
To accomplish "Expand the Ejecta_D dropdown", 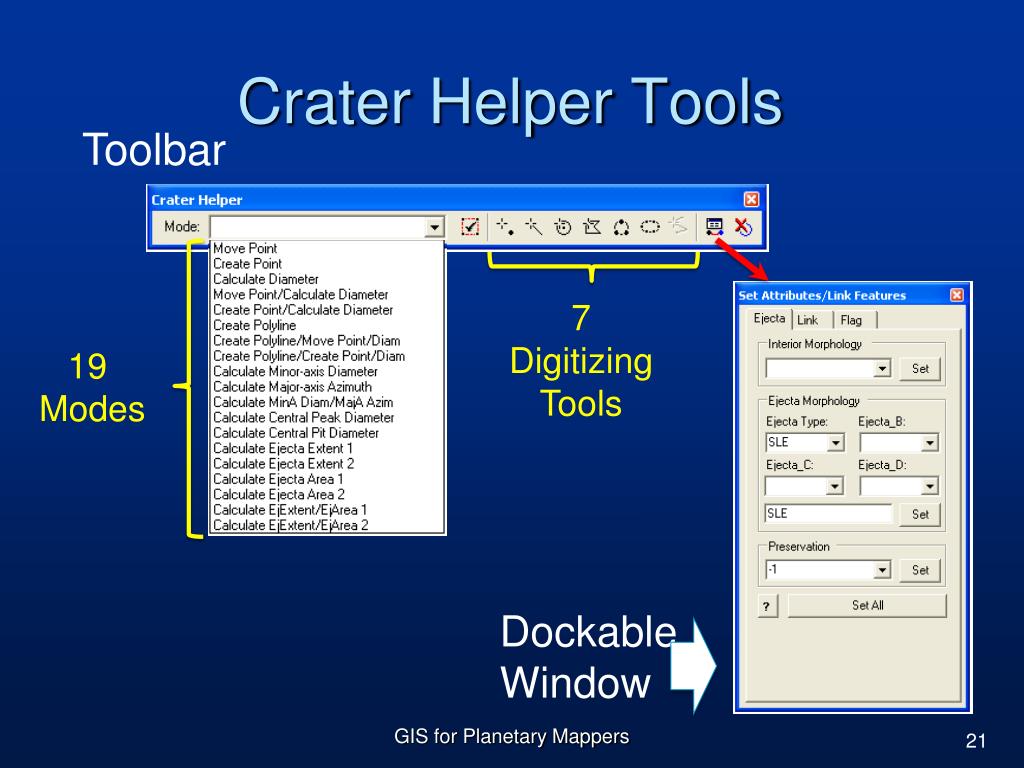I will pyautogui.click(x=930, y=486).
